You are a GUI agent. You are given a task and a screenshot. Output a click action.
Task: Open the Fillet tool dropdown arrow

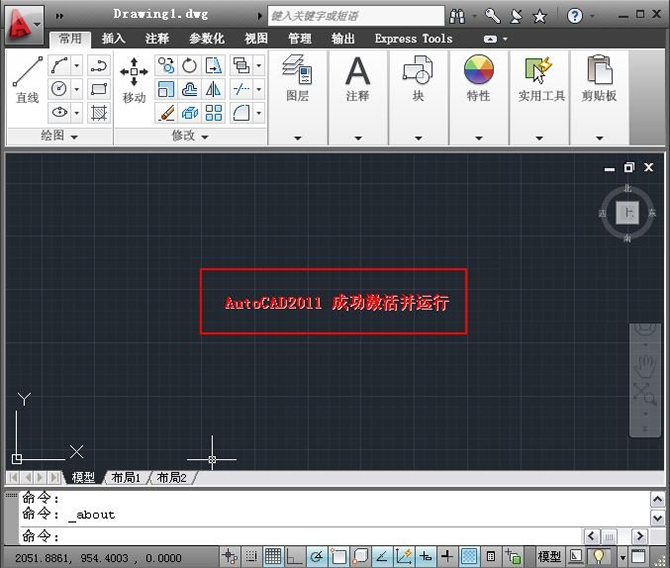coord(259,112)
